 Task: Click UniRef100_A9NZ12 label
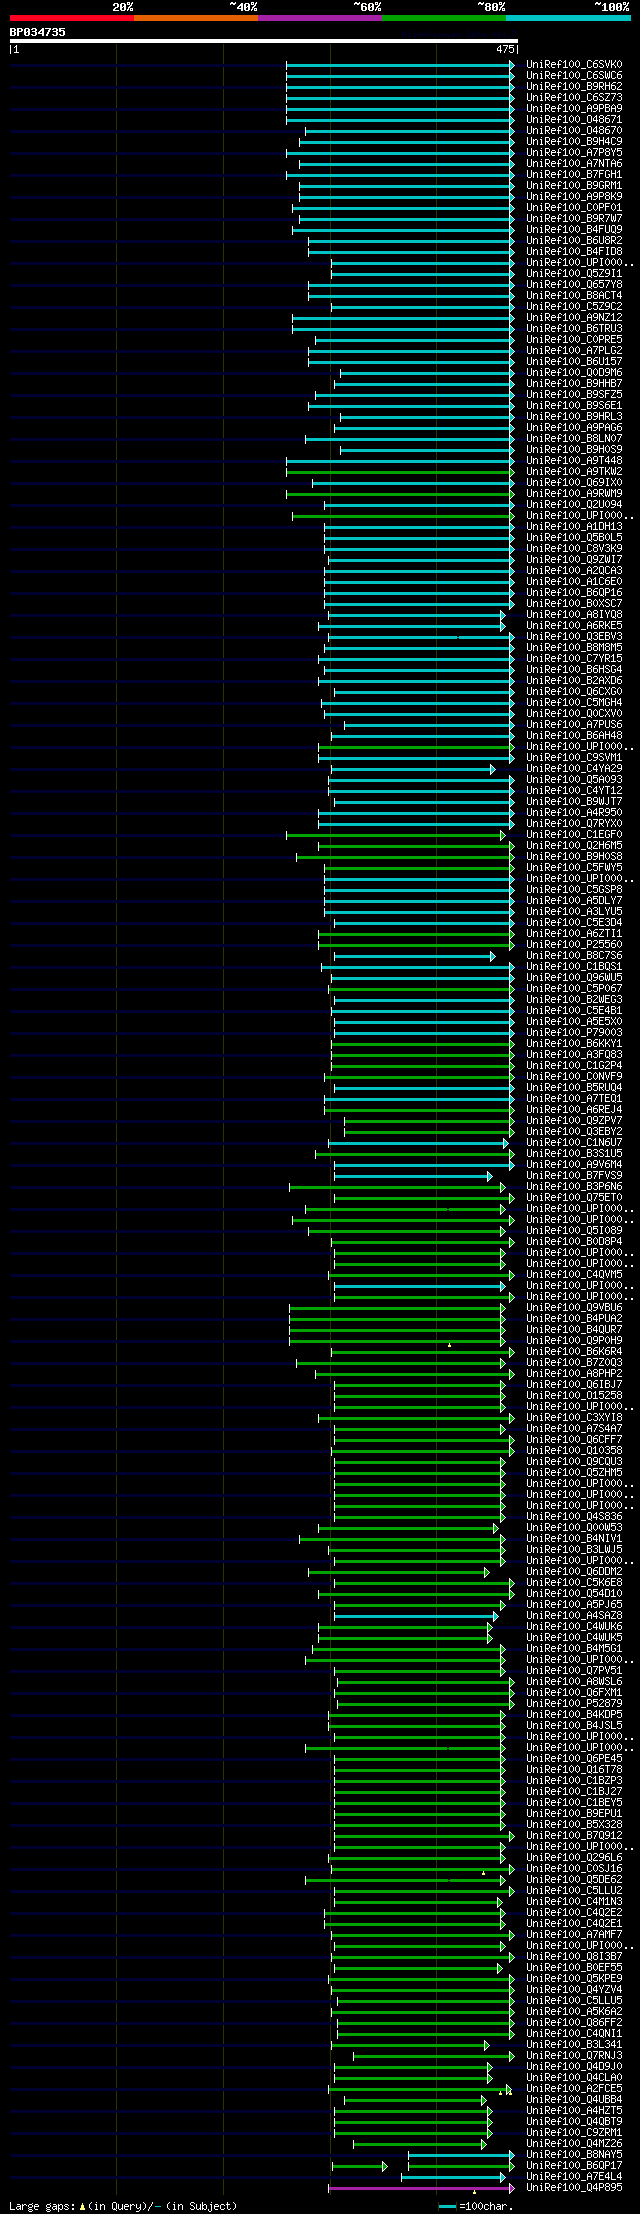(574, 318)
